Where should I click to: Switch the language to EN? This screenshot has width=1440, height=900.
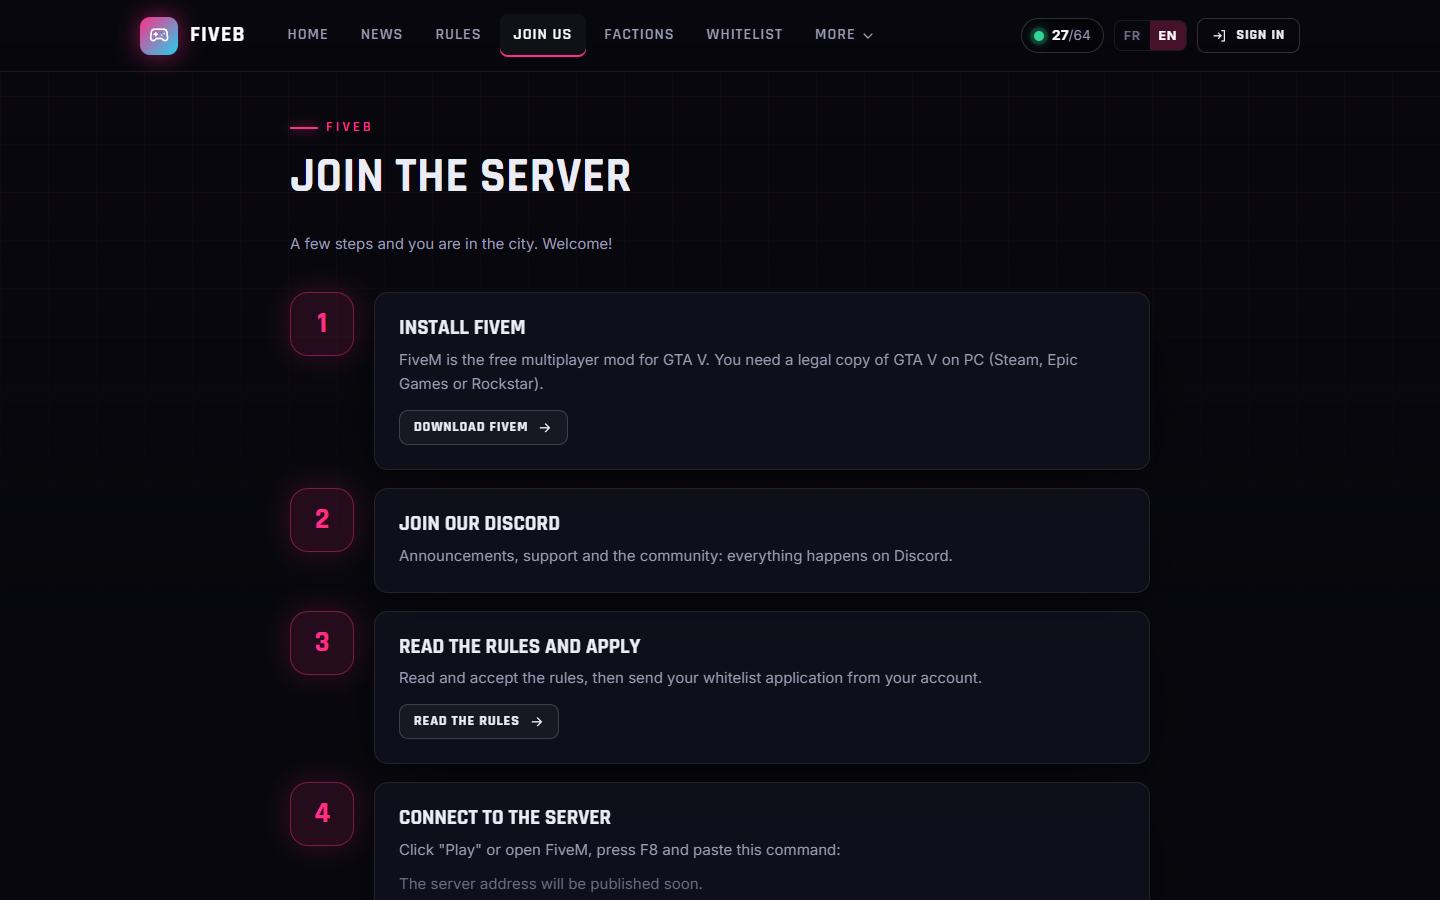tap(1167, 36)
